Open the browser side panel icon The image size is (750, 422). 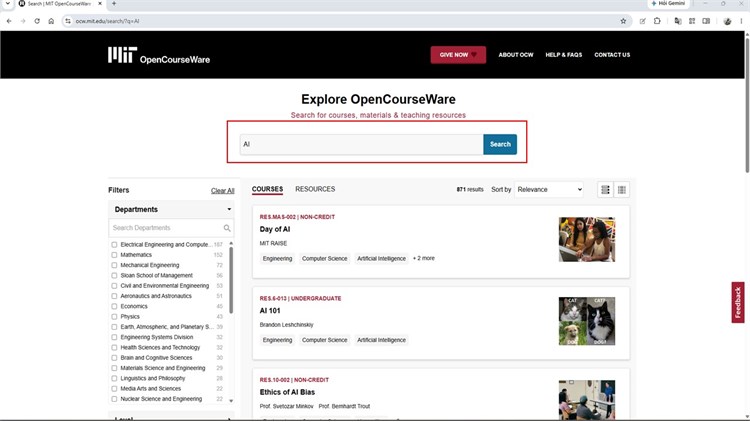click(x=706, y=21)
